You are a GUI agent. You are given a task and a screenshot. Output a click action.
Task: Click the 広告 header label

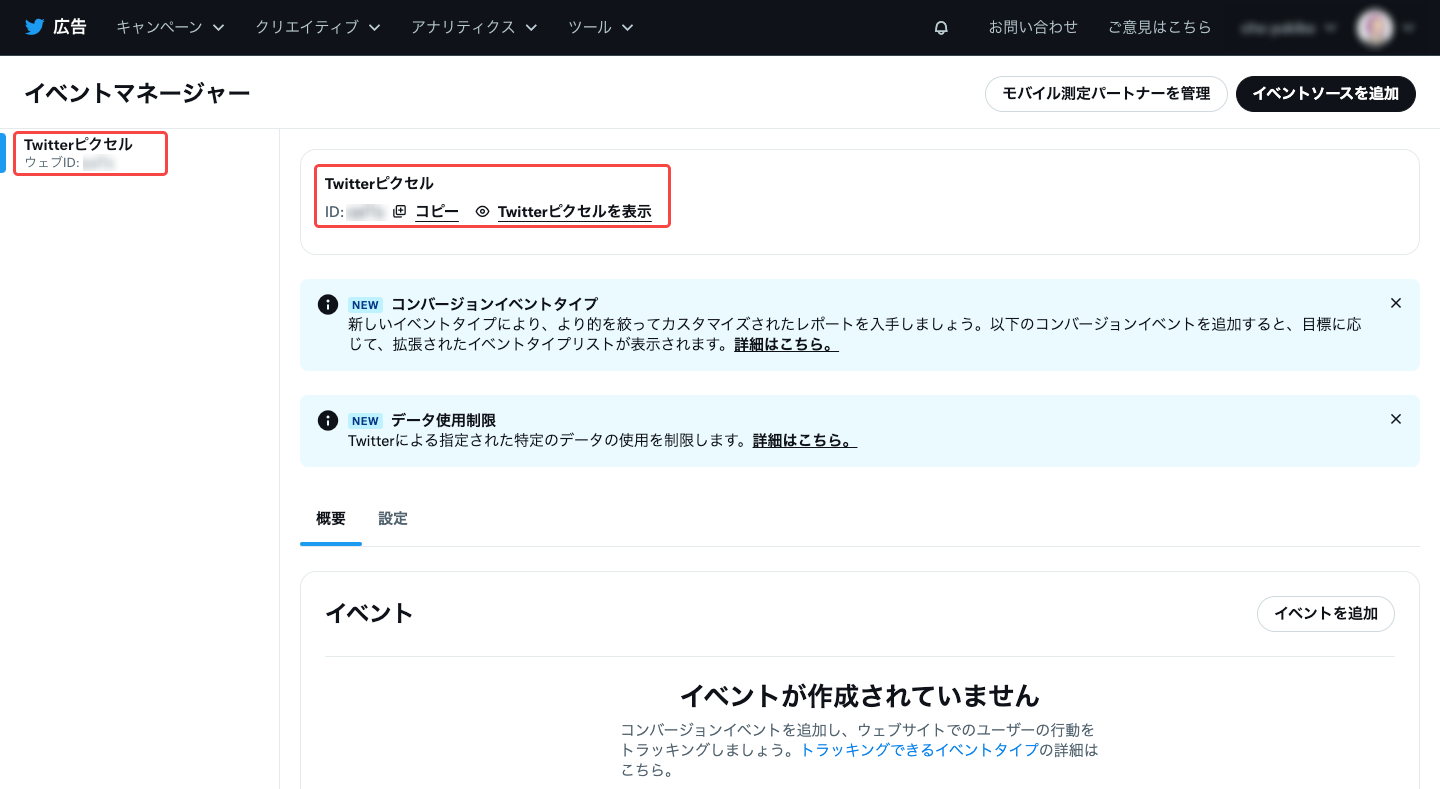pos(70,28)
